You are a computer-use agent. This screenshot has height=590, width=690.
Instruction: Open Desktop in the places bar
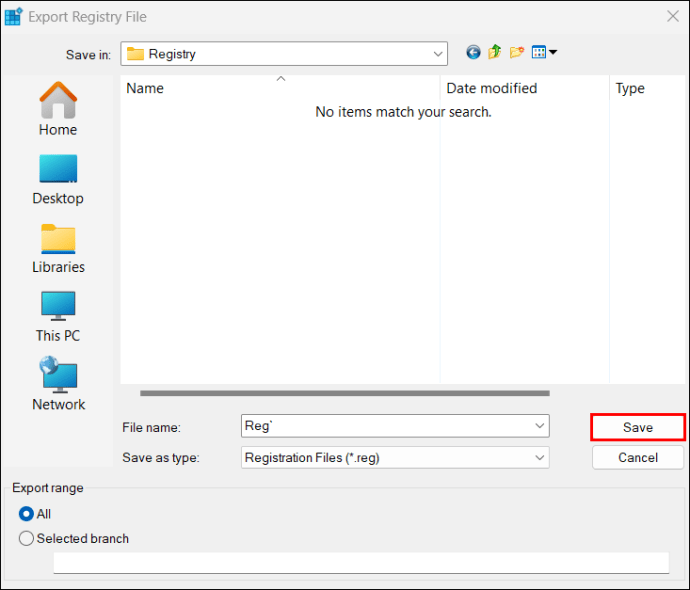[58, 180]
